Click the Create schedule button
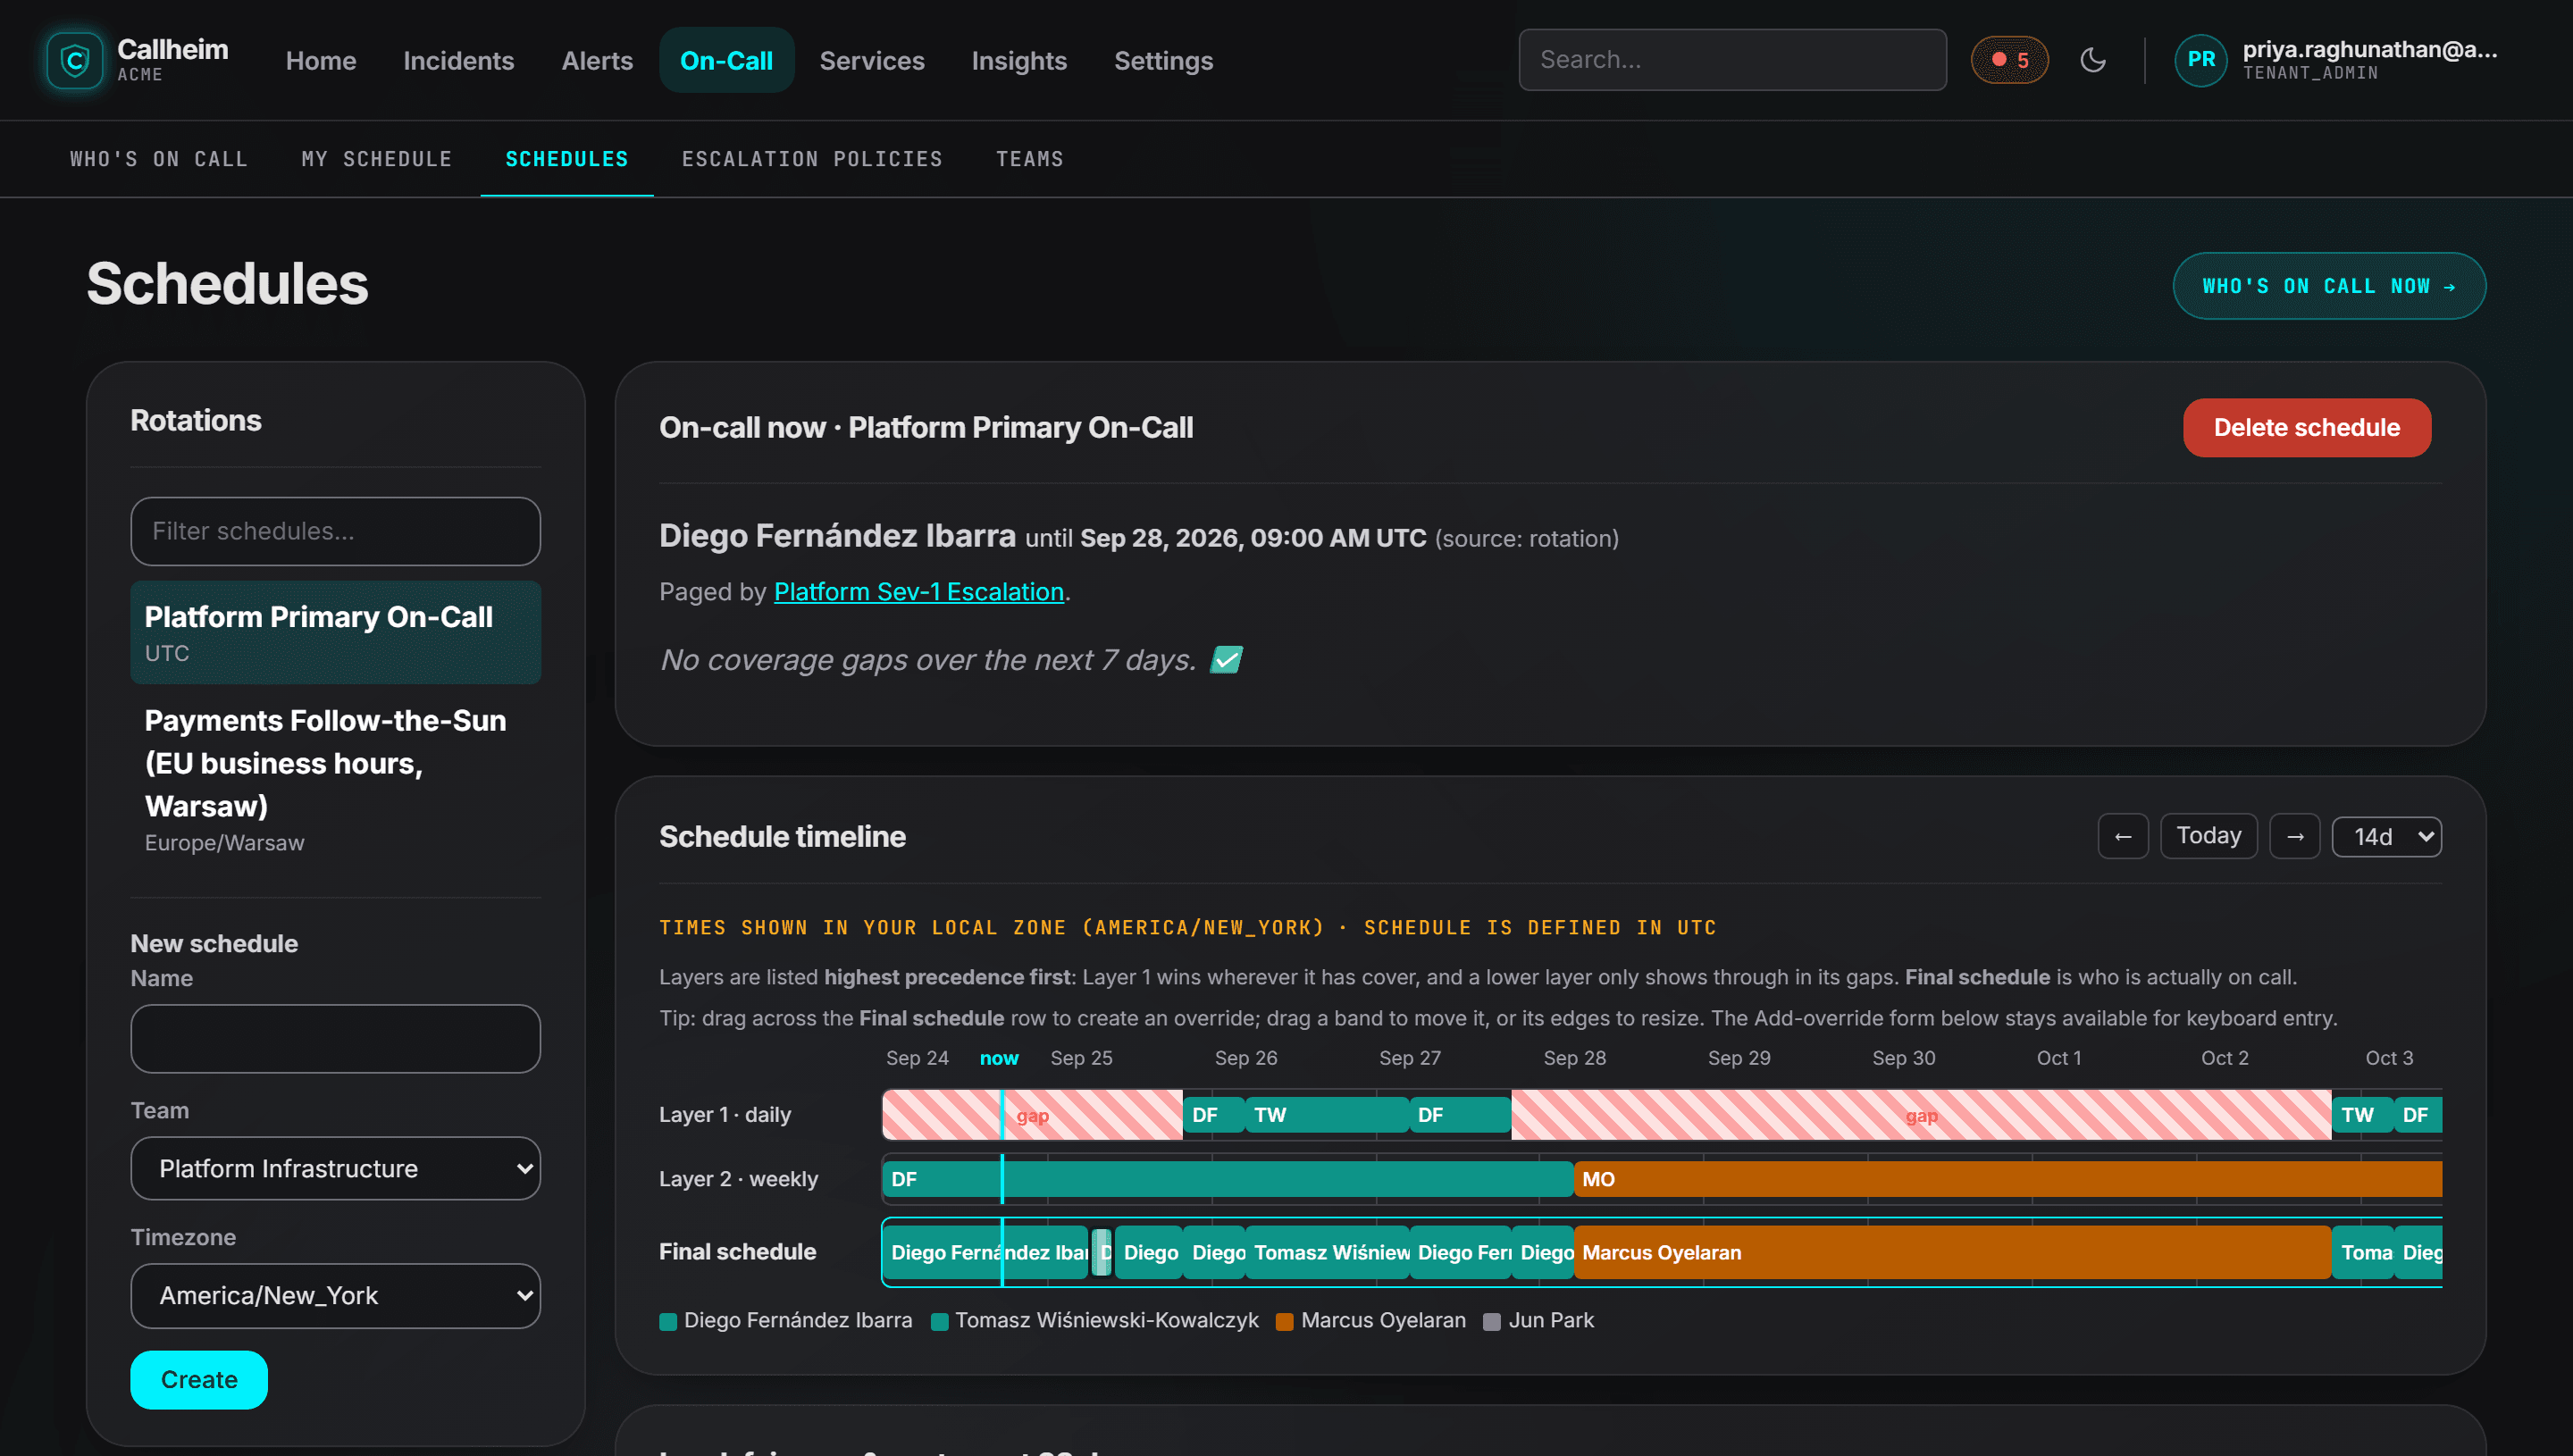The width and height of the screenshot is (2573, 1456). coord(199,1380)
